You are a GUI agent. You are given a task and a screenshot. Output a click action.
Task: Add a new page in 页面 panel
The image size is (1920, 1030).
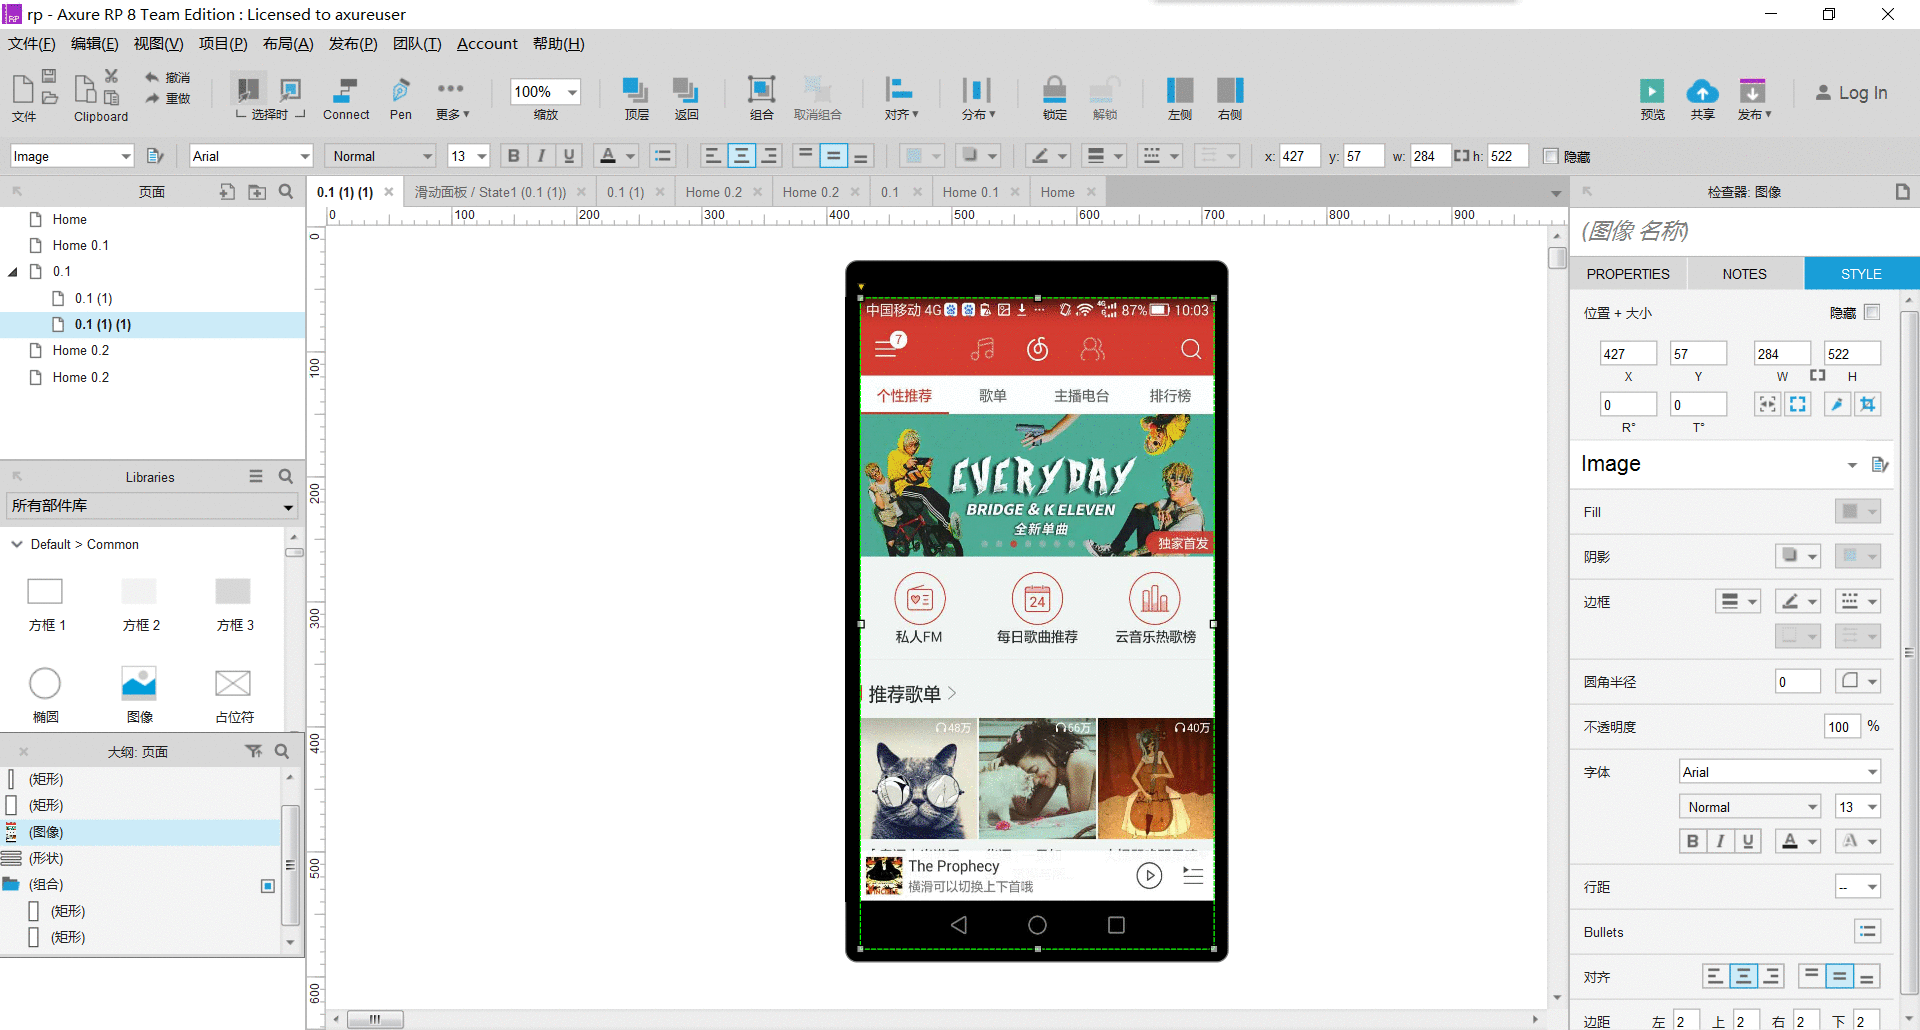pyautogui.click(x=227, y=191)
